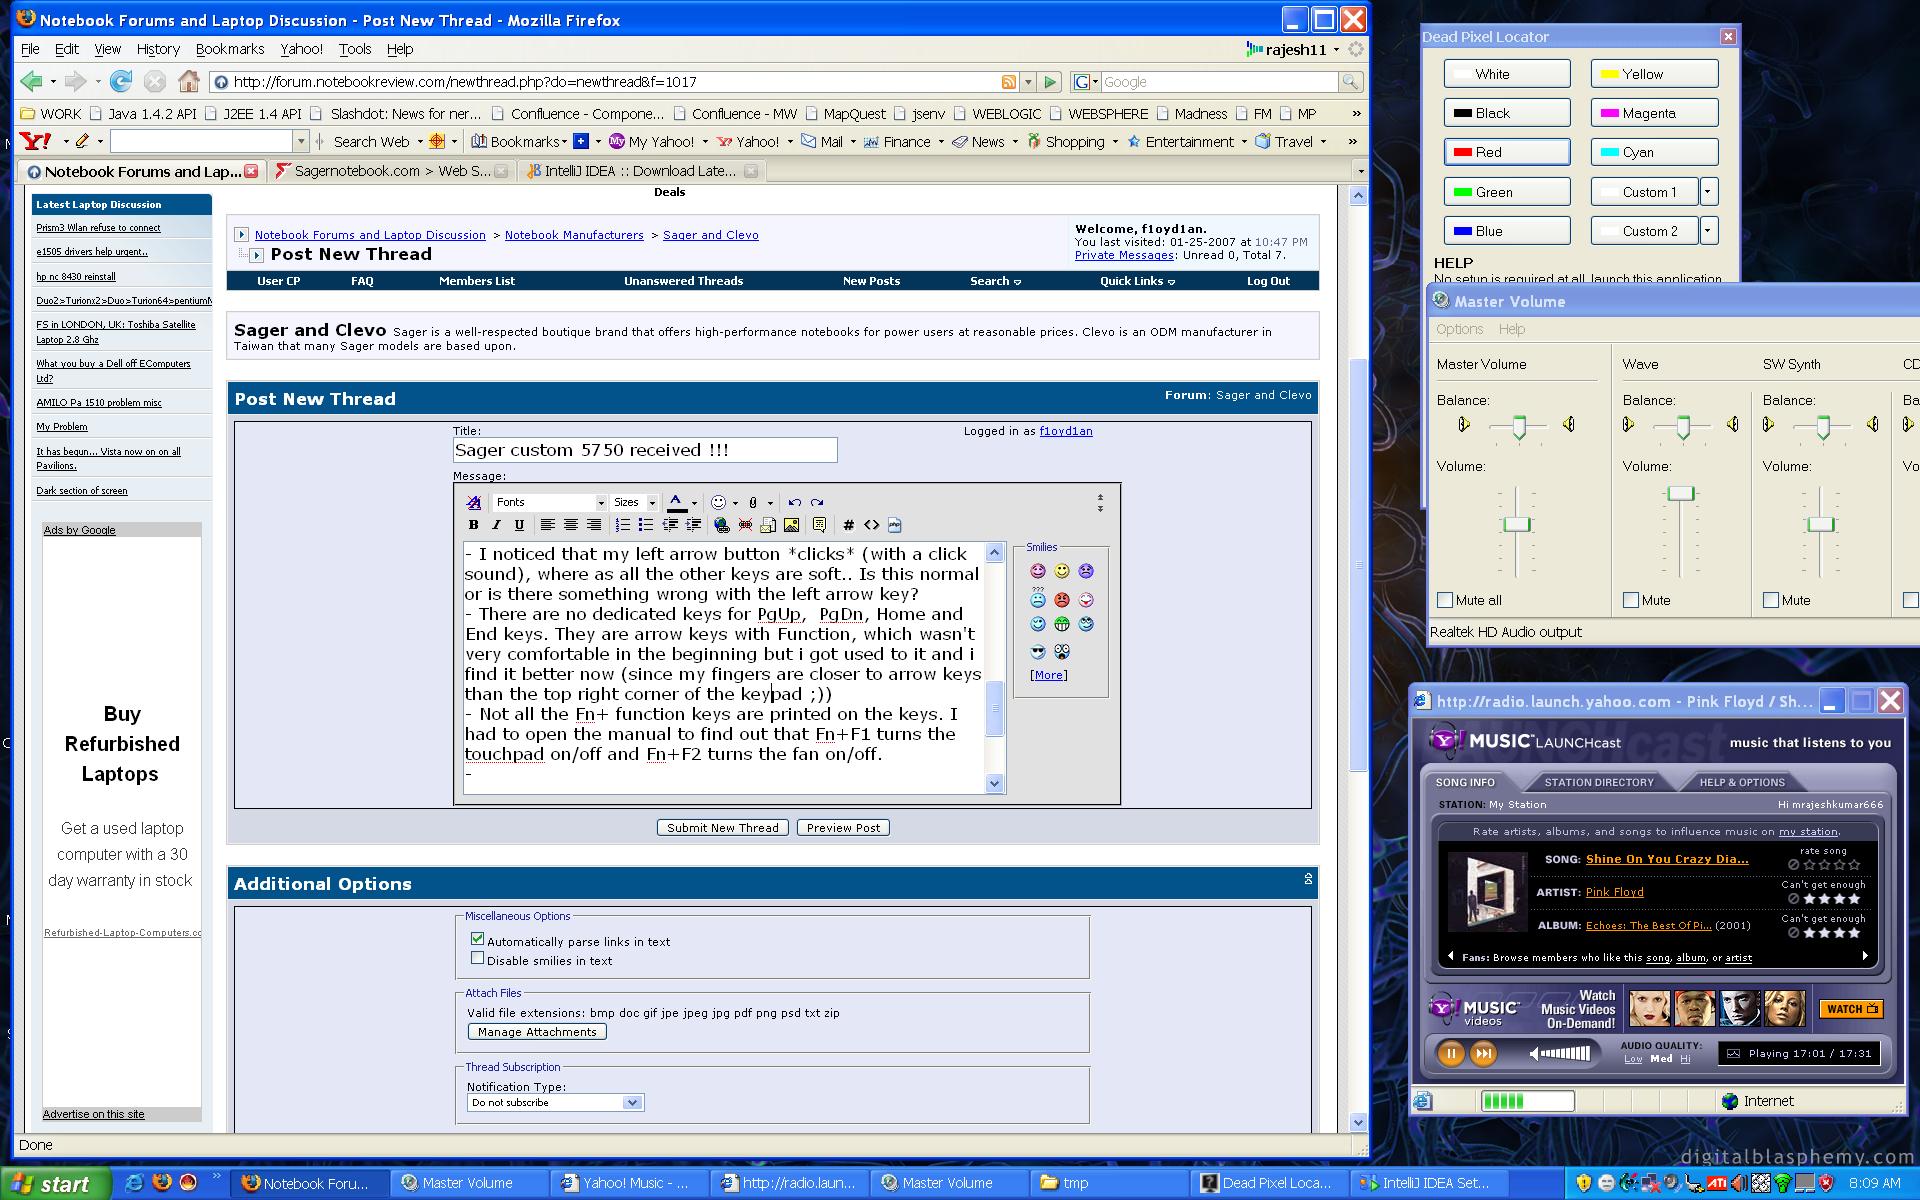Viewport: 1920px width, 1200px height.
Task: Uncheck Automatically parse links in text
Action: click(477, 939)
